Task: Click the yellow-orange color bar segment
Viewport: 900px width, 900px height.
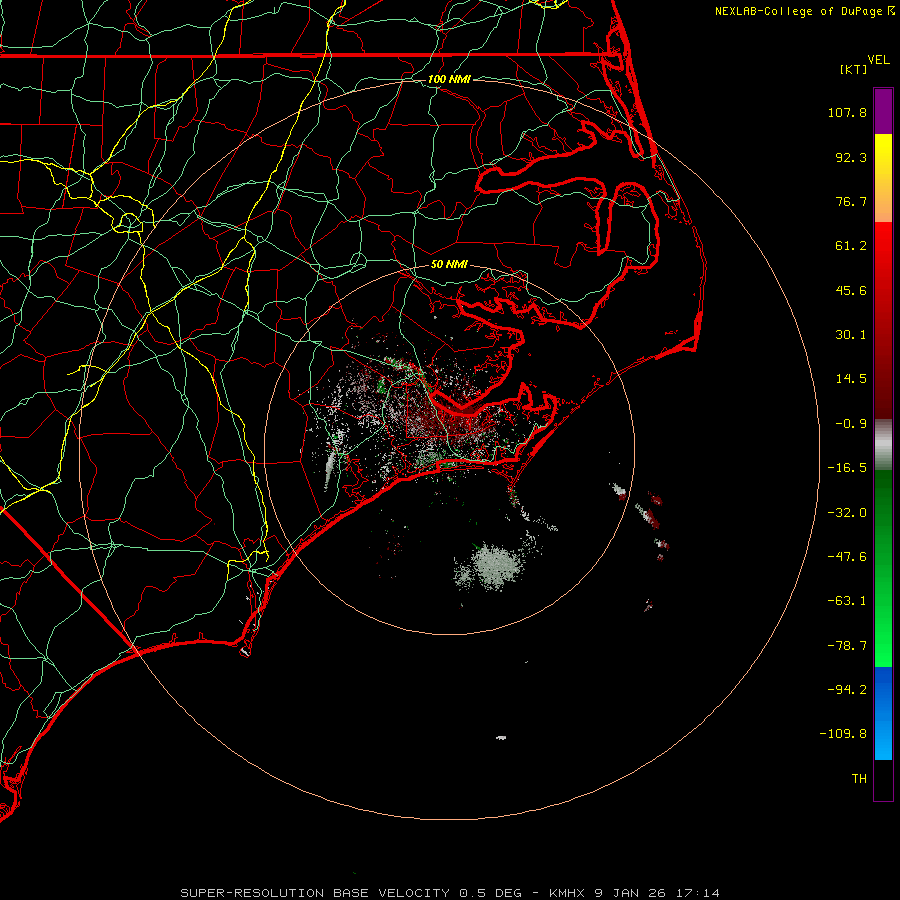Action: click(883, 178)
